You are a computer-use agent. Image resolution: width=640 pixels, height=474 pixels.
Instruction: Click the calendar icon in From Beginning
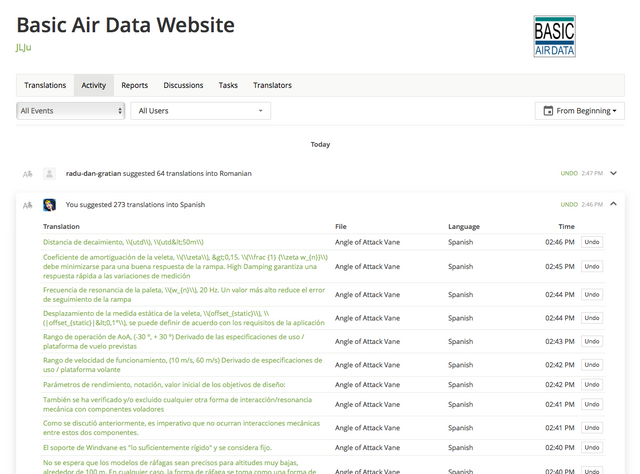point(548,111)
